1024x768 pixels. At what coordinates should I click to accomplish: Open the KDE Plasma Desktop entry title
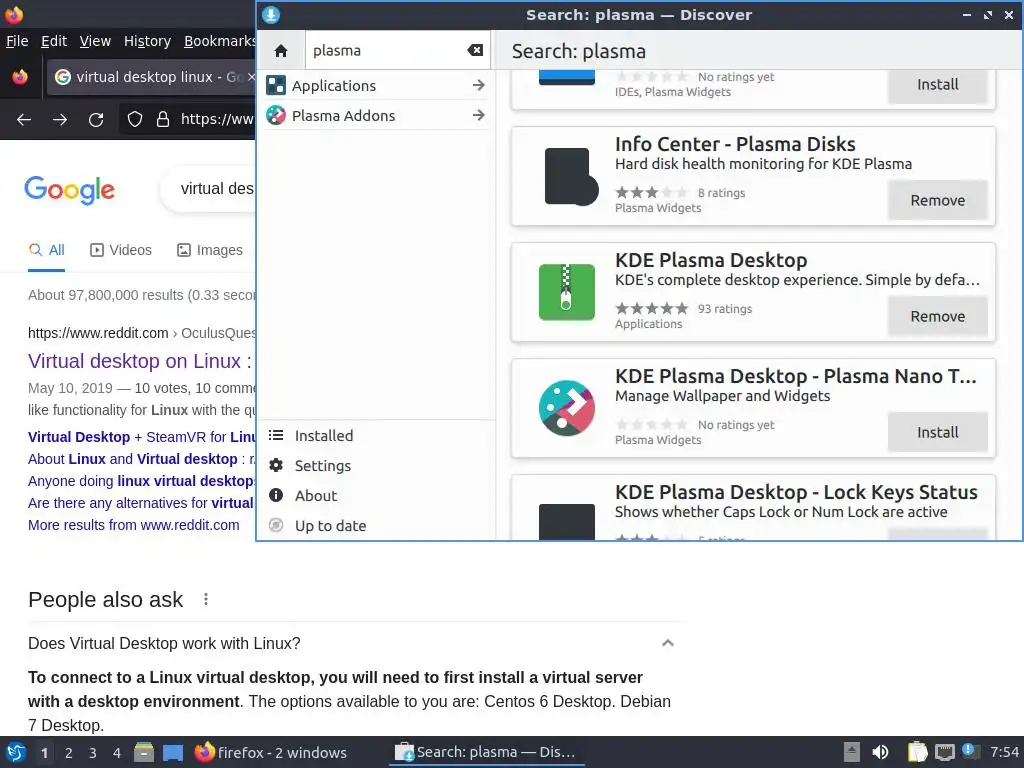click(711, 261)
